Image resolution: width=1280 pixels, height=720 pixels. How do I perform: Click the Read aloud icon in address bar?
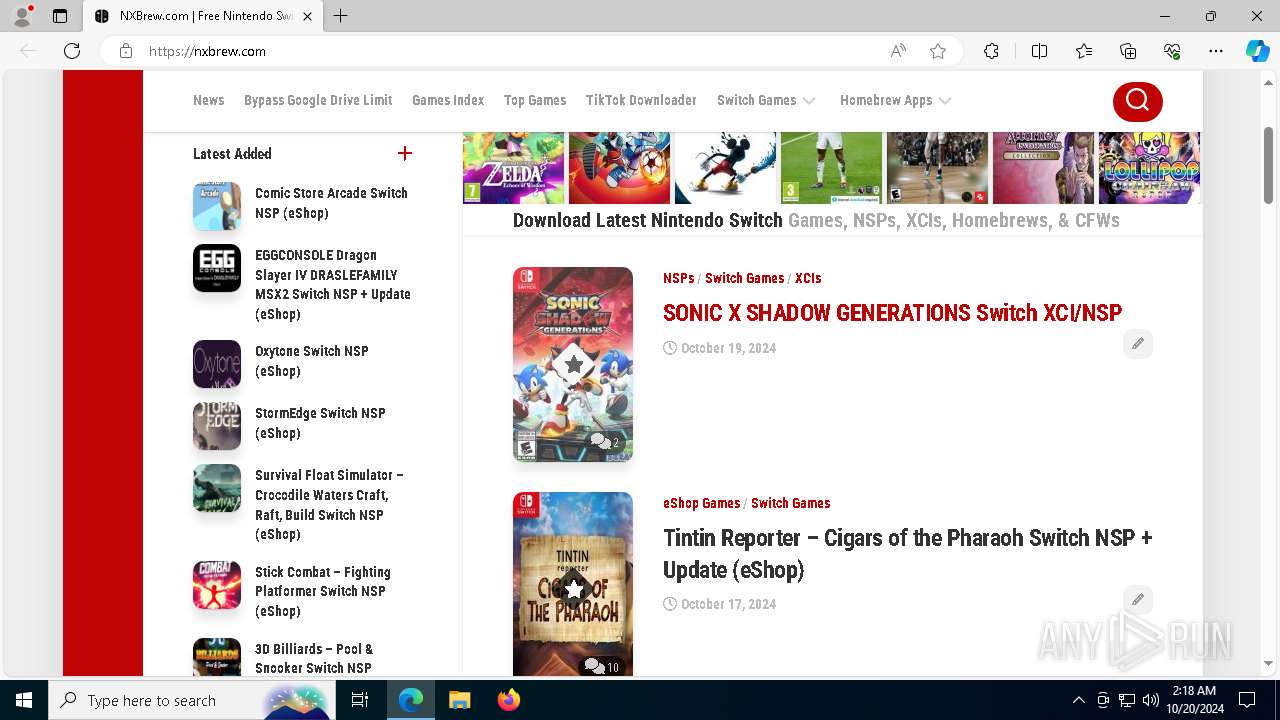[x=898, y=51]
